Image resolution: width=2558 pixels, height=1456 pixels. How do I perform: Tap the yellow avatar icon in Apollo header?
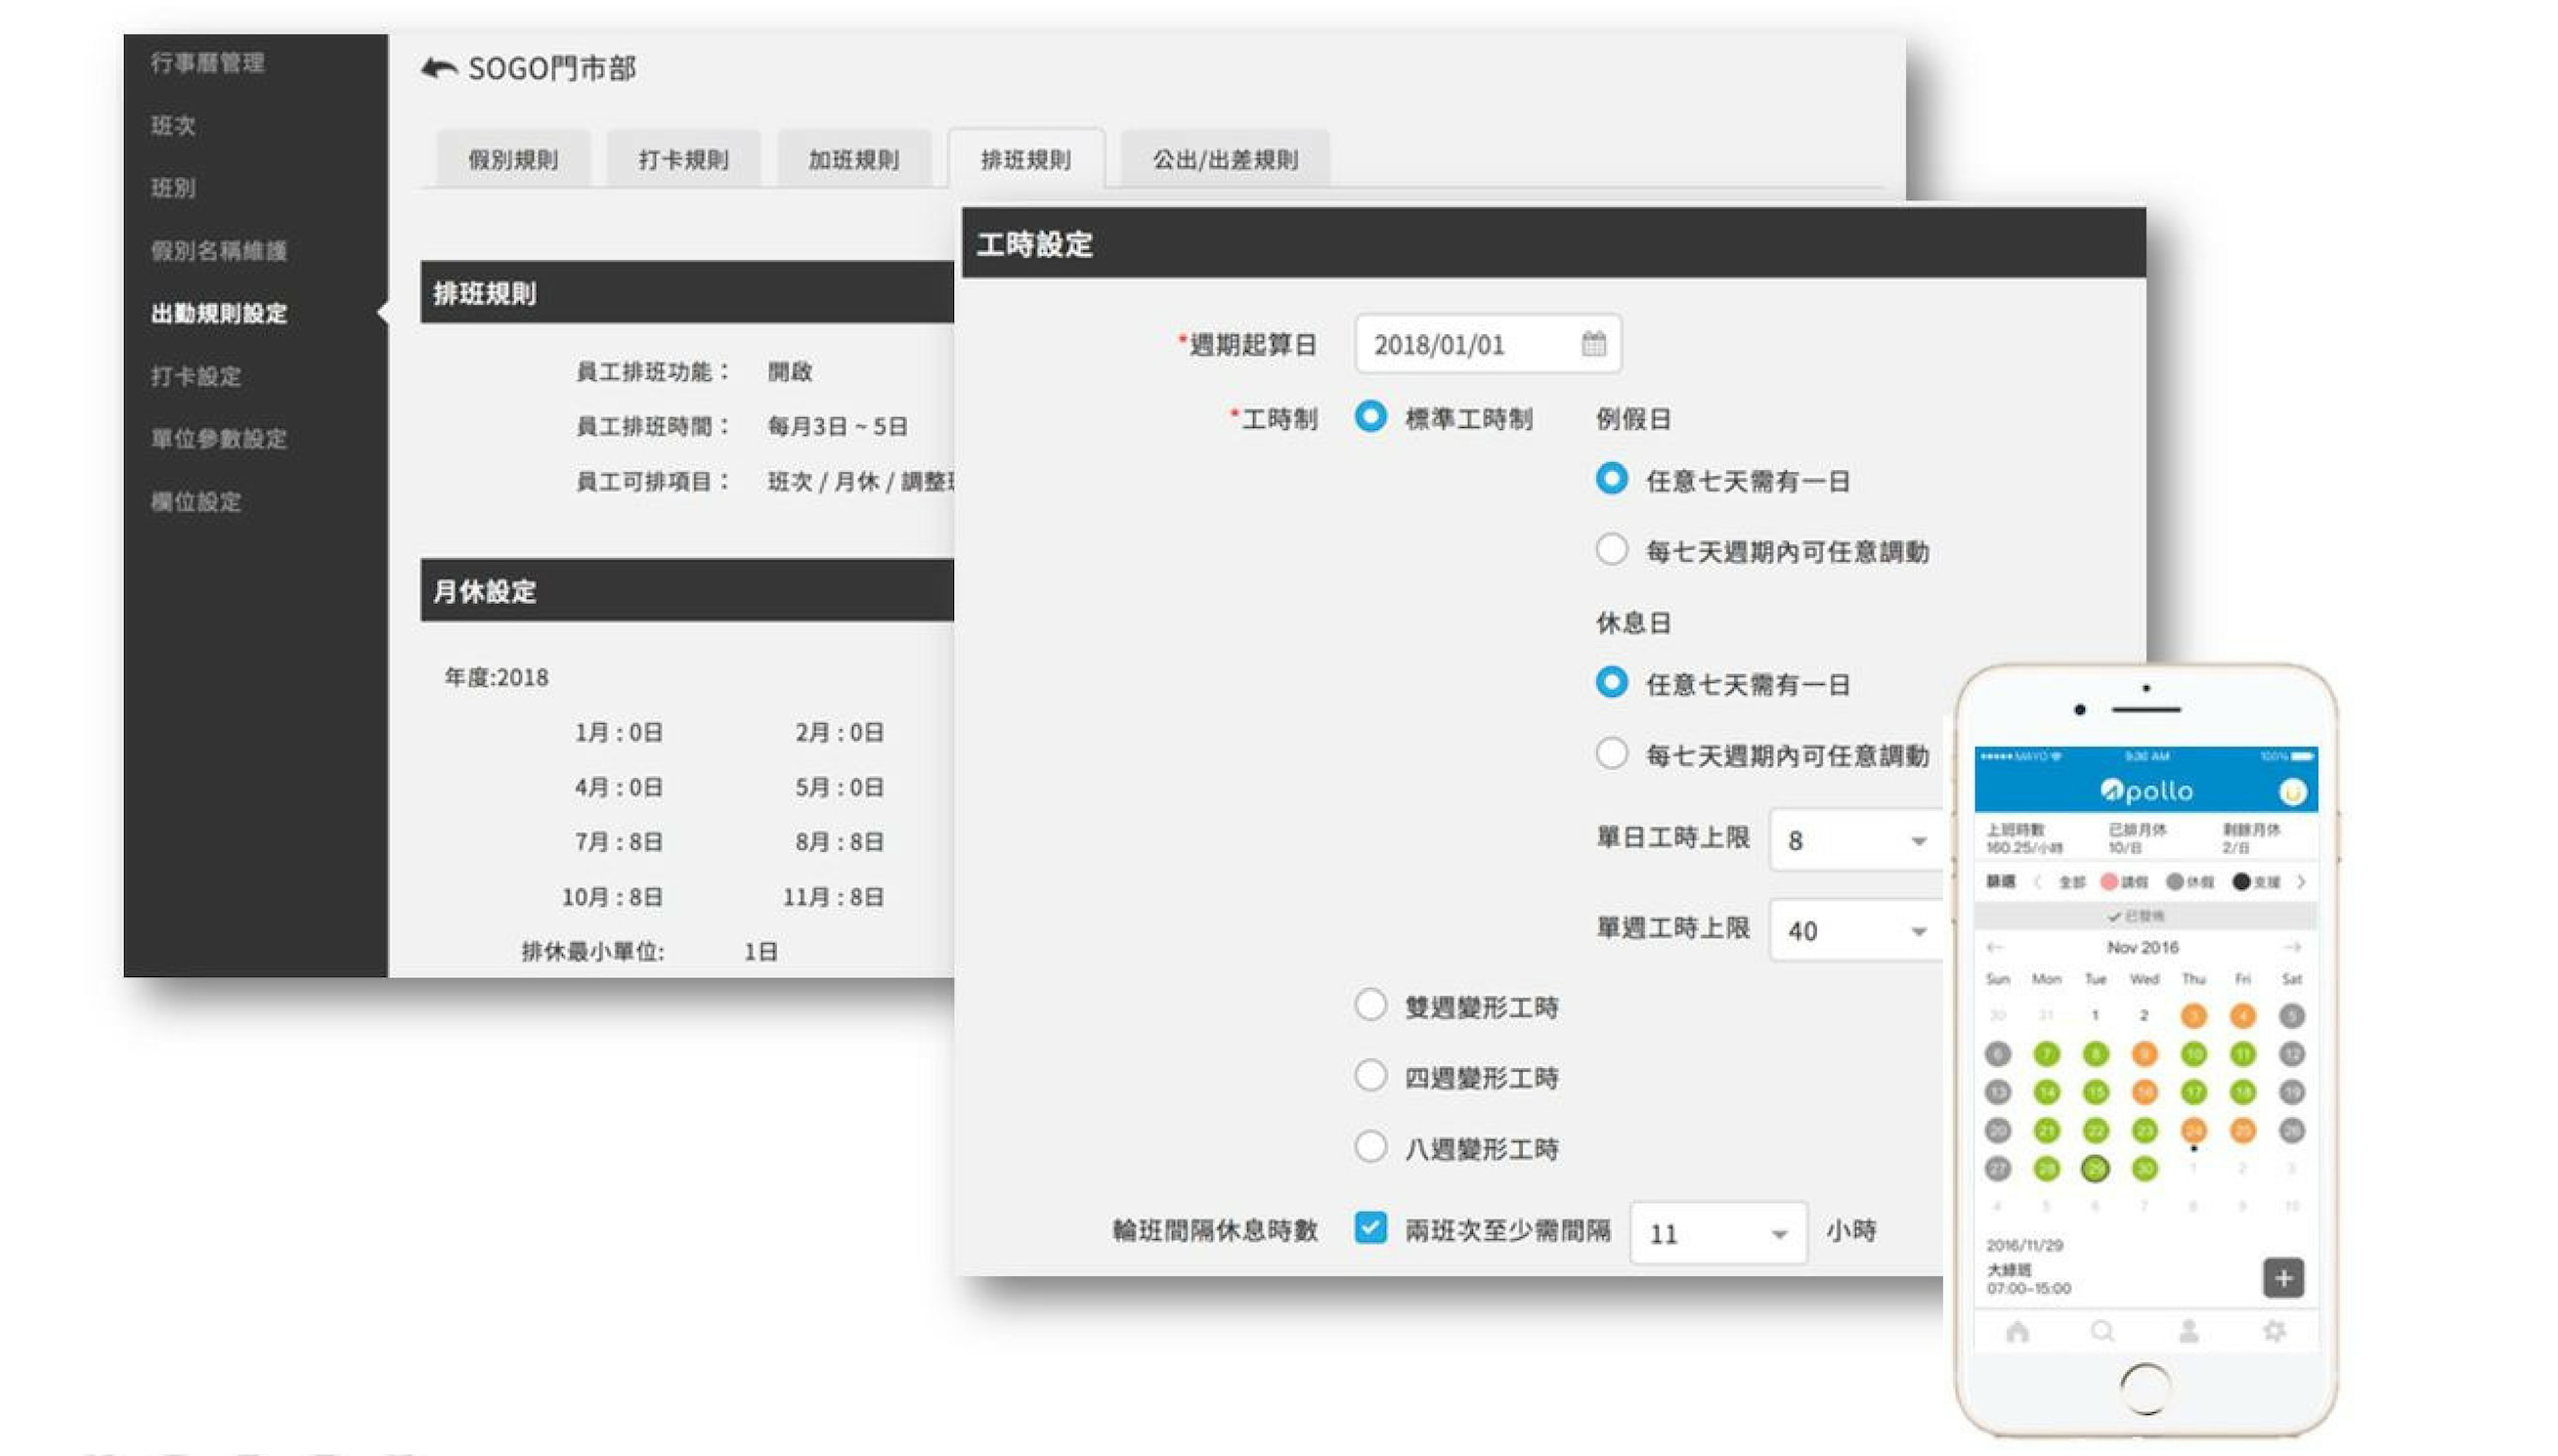coord(2291,792)
